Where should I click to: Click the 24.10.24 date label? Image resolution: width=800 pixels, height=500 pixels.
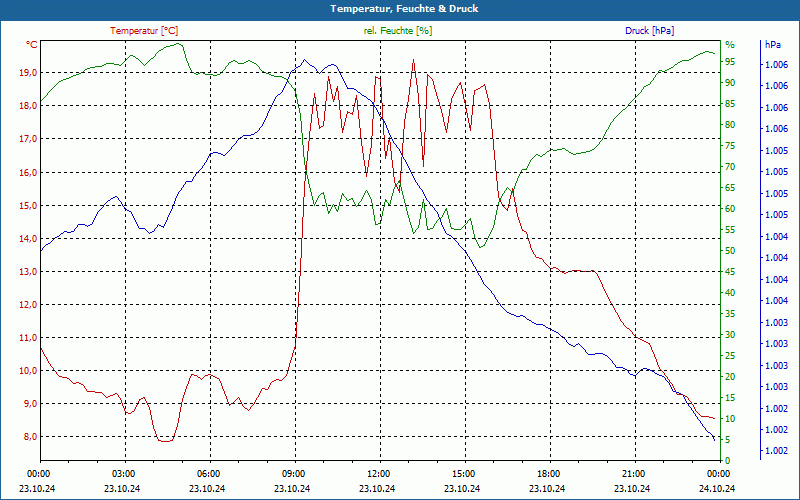717,488
